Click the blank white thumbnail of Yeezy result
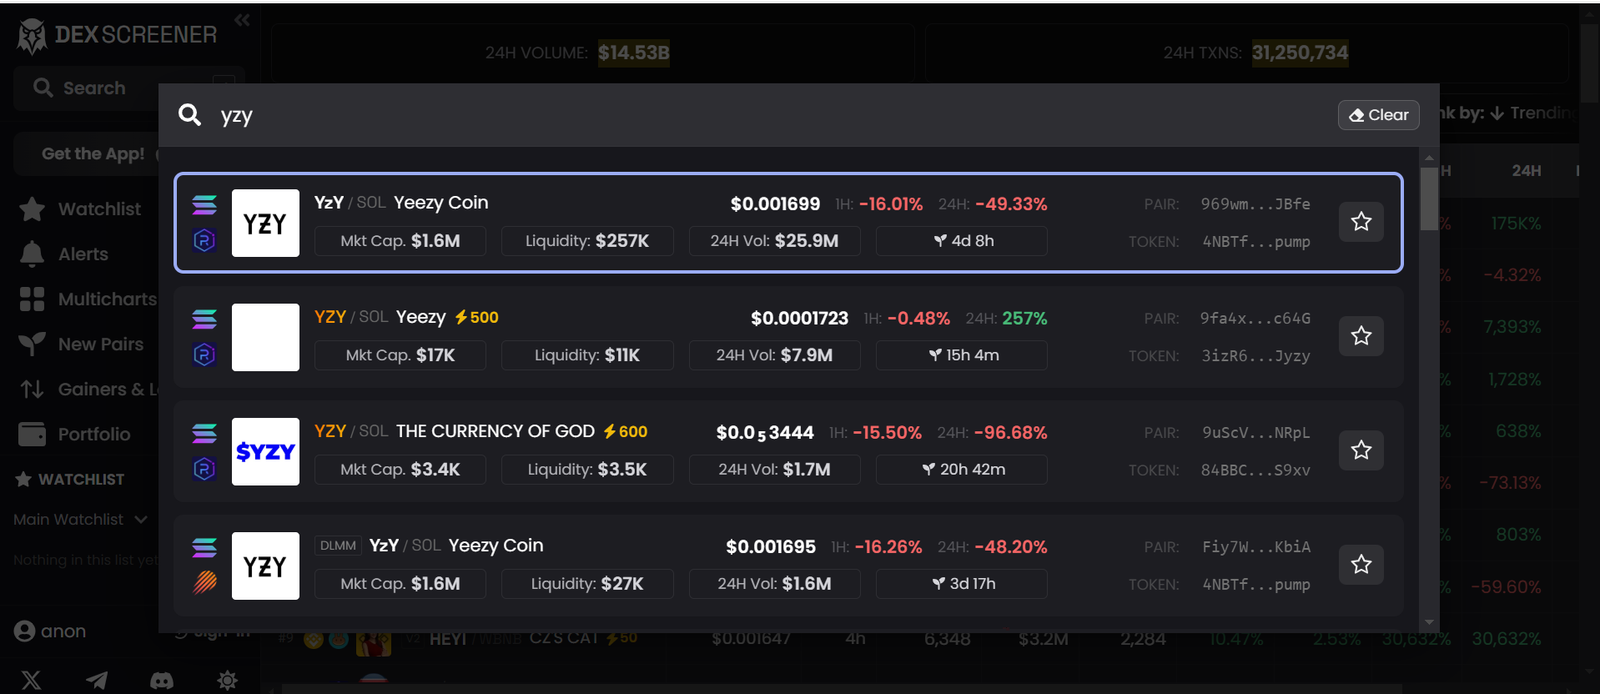The width and height of the screenshot is (1600, 694). tap(265, 337)
